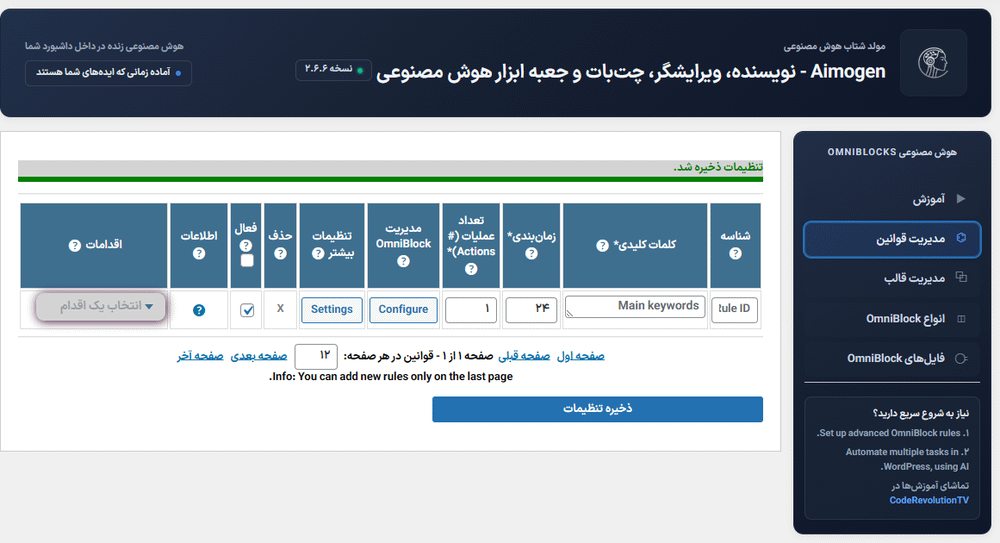Delete the rule with X
The image size is (1000, 543).
click(280, 308)
